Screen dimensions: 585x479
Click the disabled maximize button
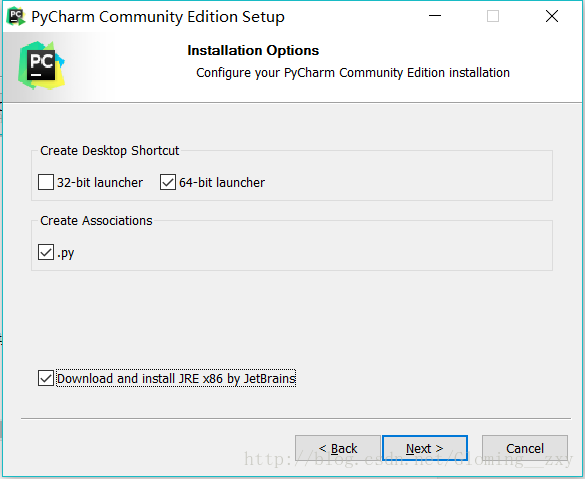pyautogui.click(x=493, y=16)
